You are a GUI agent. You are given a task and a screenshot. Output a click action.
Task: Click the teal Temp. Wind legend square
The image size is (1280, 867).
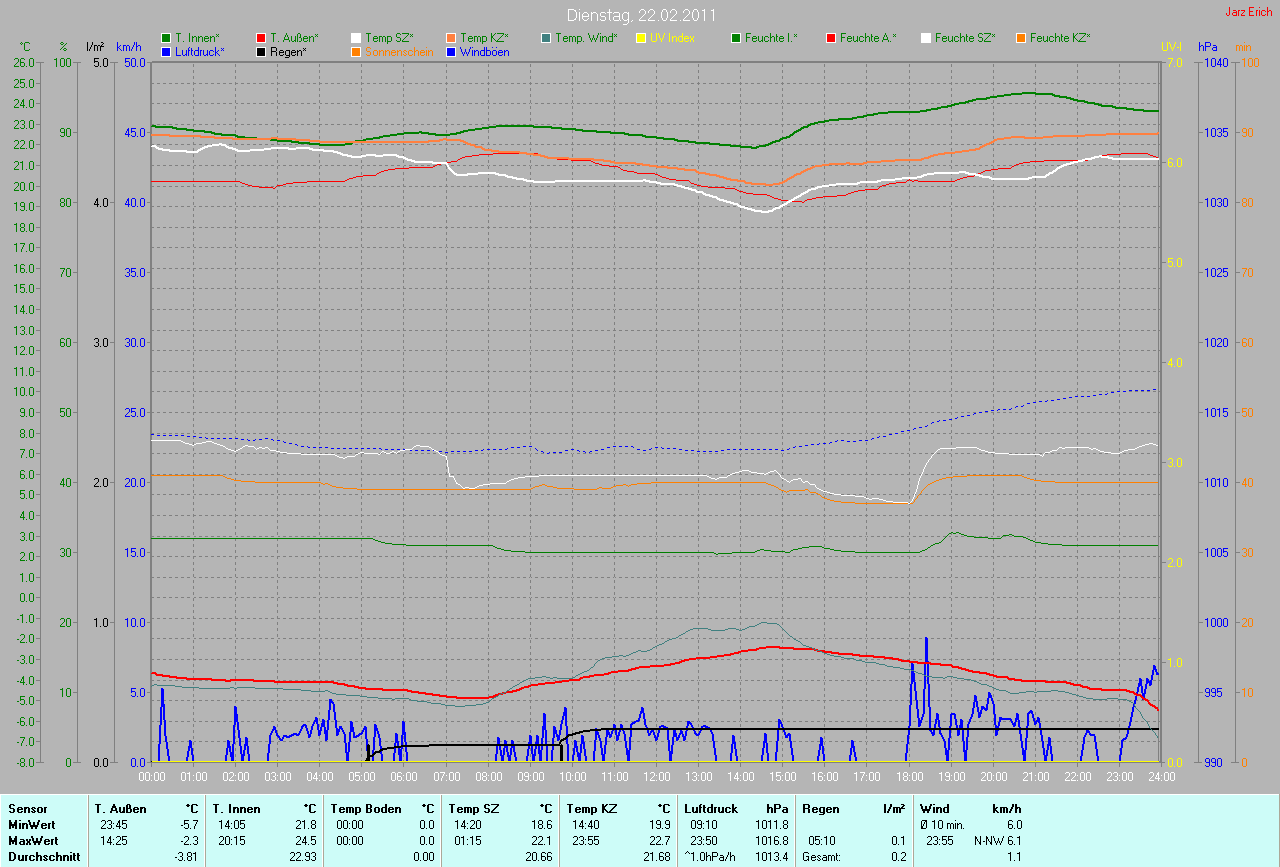(546, 38)
